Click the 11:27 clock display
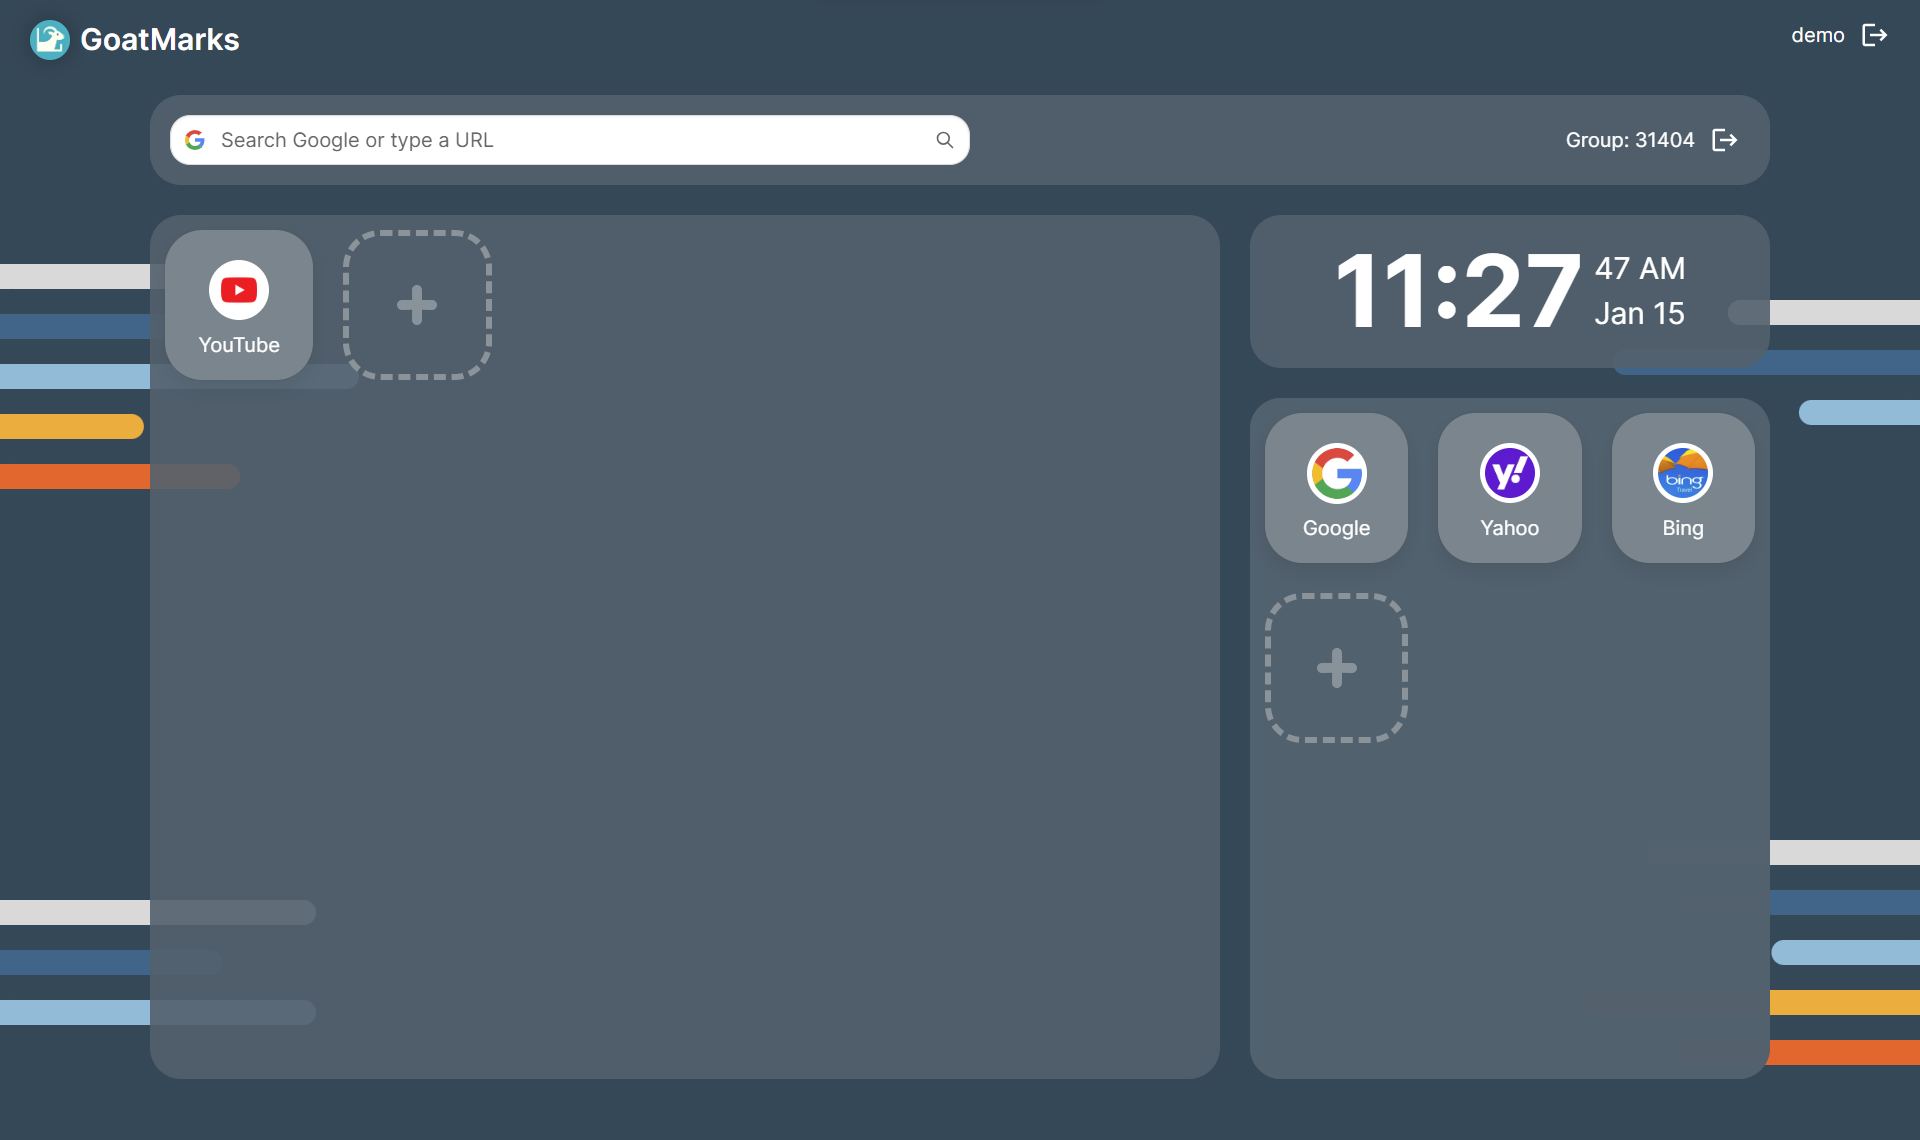Image resolution: width=1920 pixels, height=1140 pixels. point(1457,291)
